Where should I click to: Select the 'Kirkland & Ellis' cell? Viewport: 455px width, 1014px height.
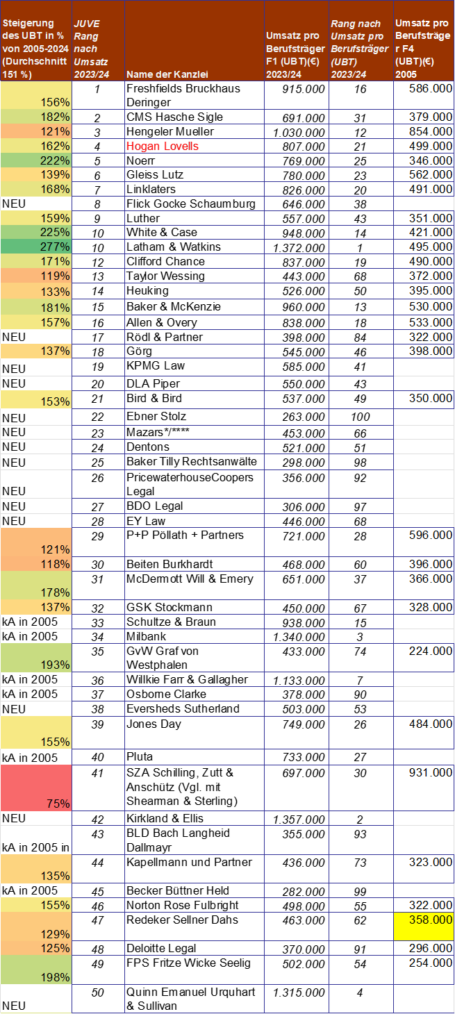tap(194, 817)
